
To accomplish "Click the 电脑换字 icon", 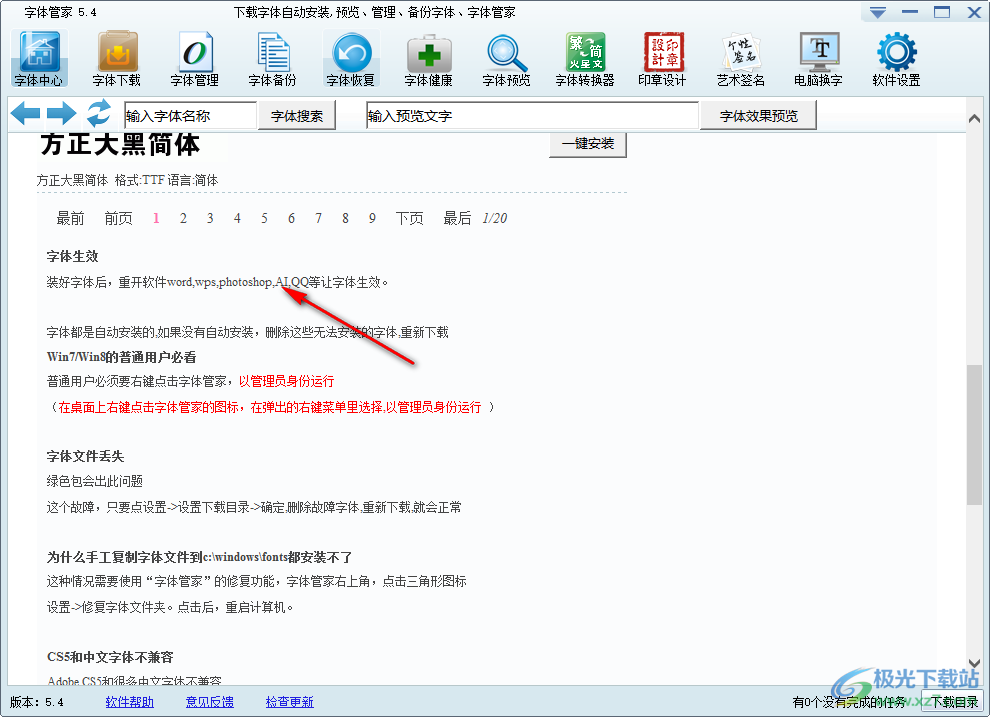I will [817, 57].
